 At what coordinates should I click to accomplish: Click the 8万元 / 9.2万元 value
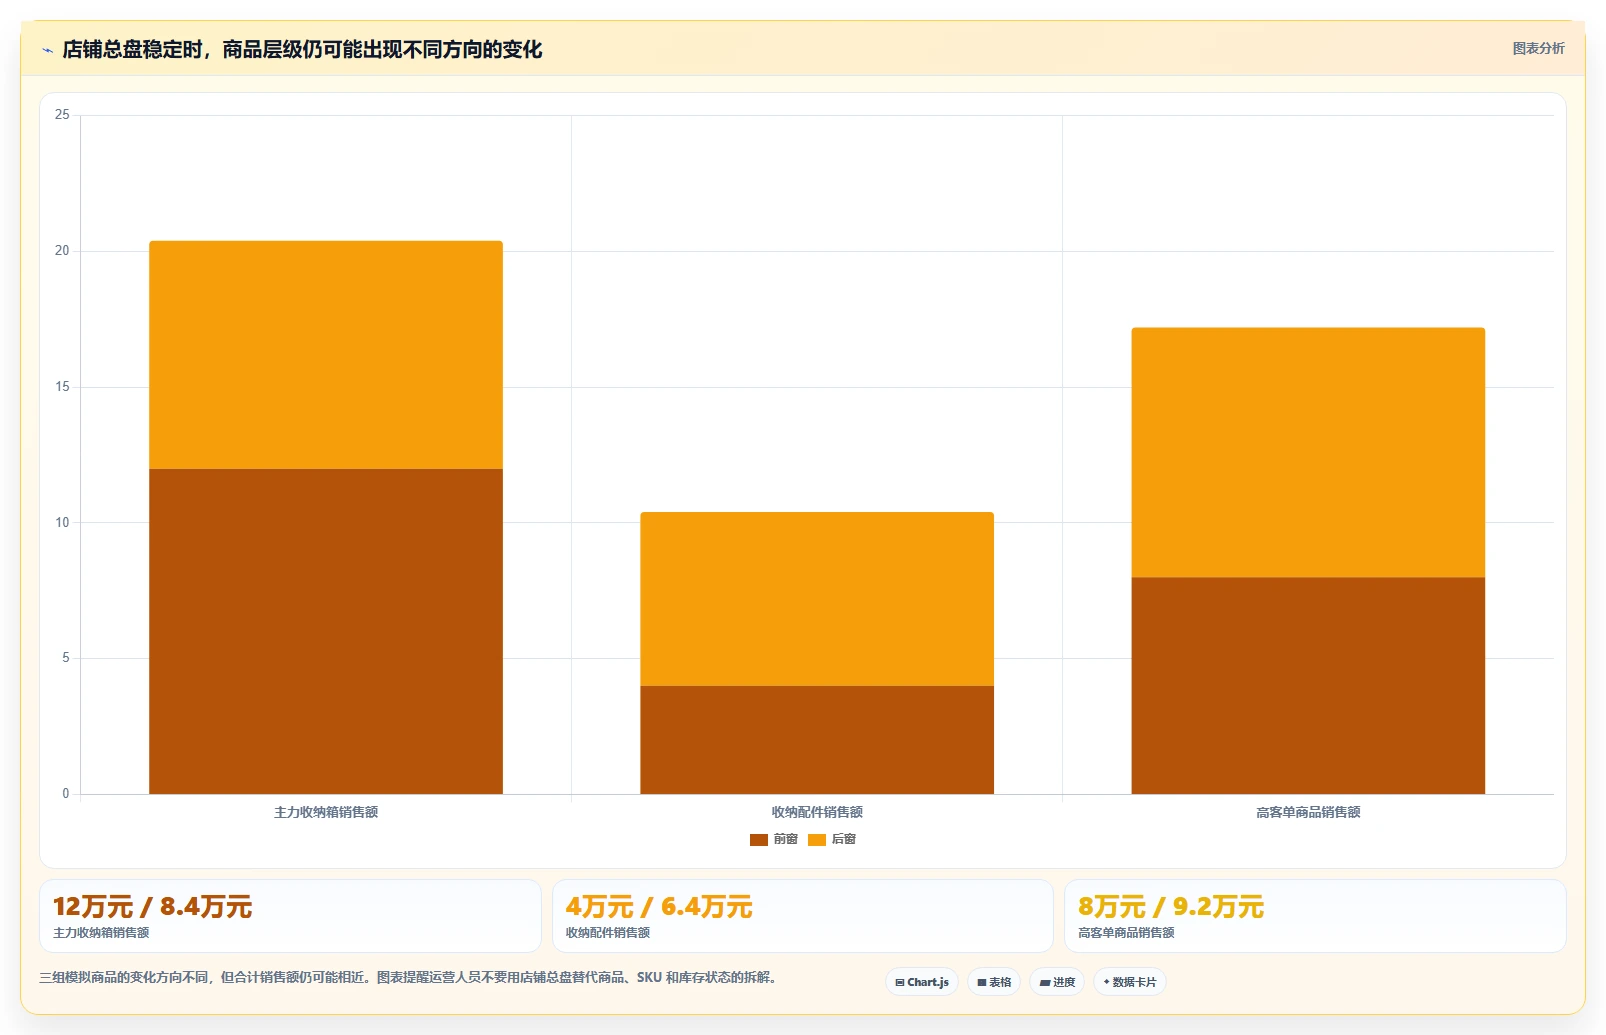coord(1171,907)
